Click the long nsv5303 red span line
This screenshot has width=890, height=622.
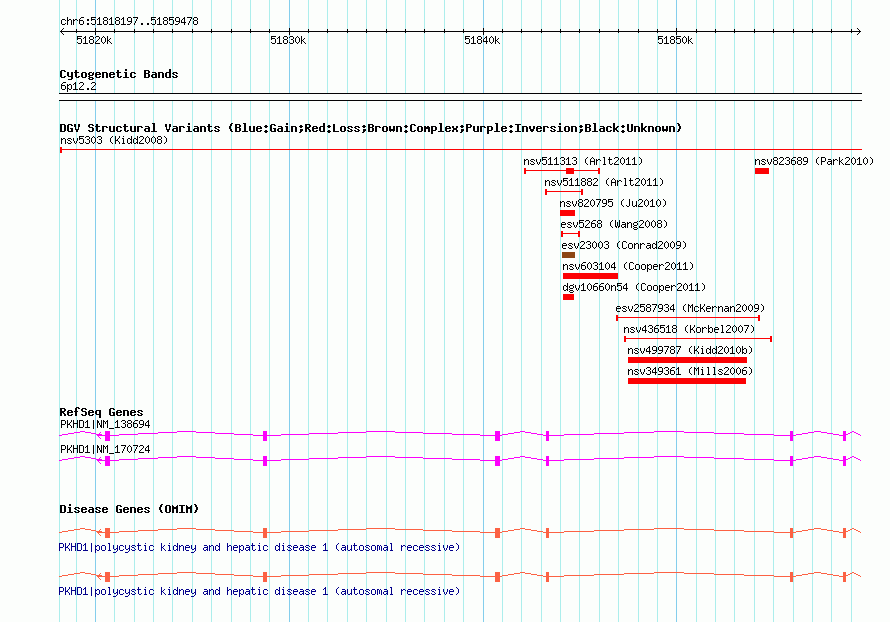[x=461, y=150]
